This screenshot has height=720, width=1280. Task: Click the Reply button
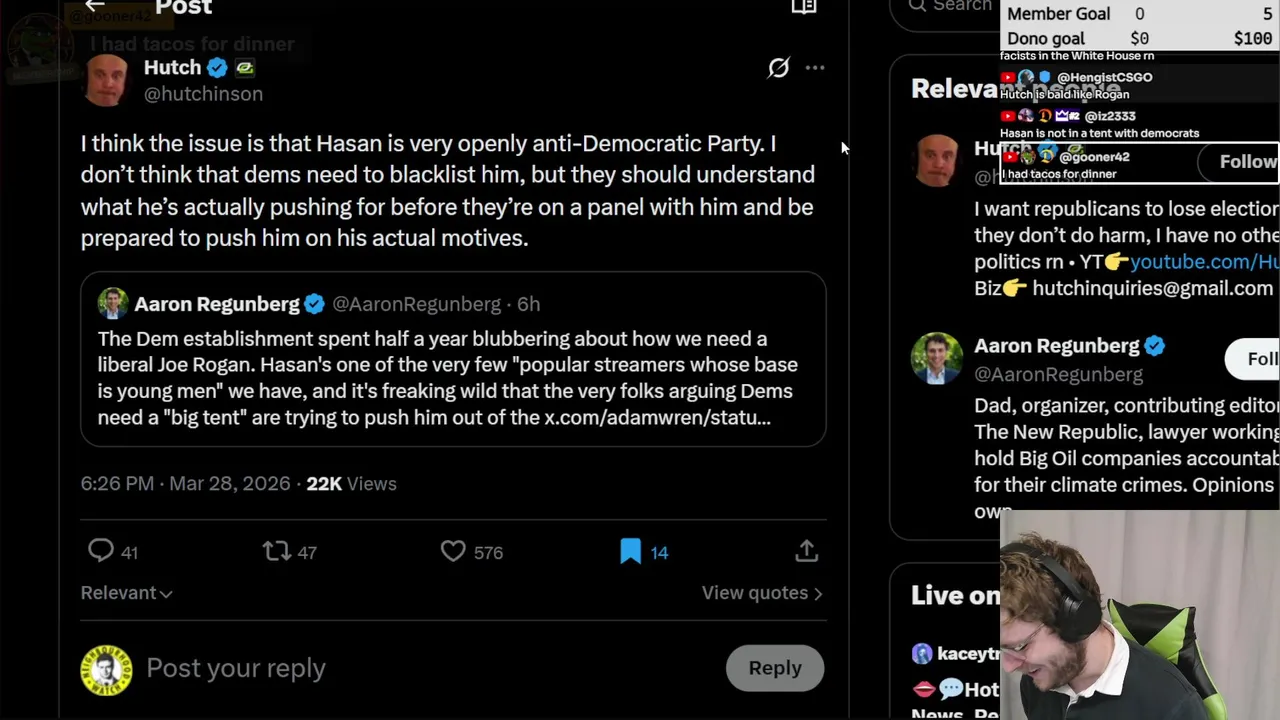tap(774, 668)
